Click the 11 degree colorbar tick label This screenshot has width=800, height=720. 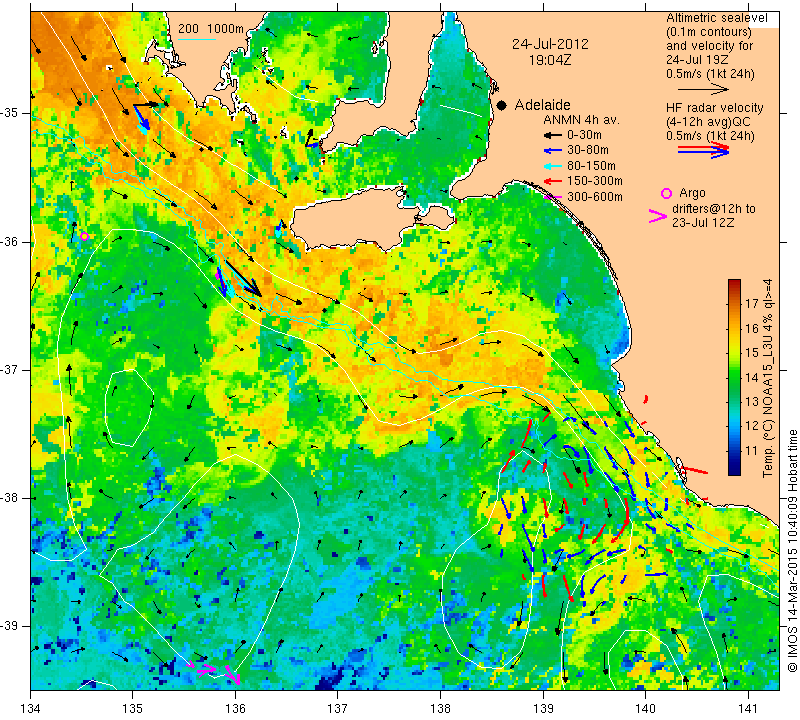752,451
